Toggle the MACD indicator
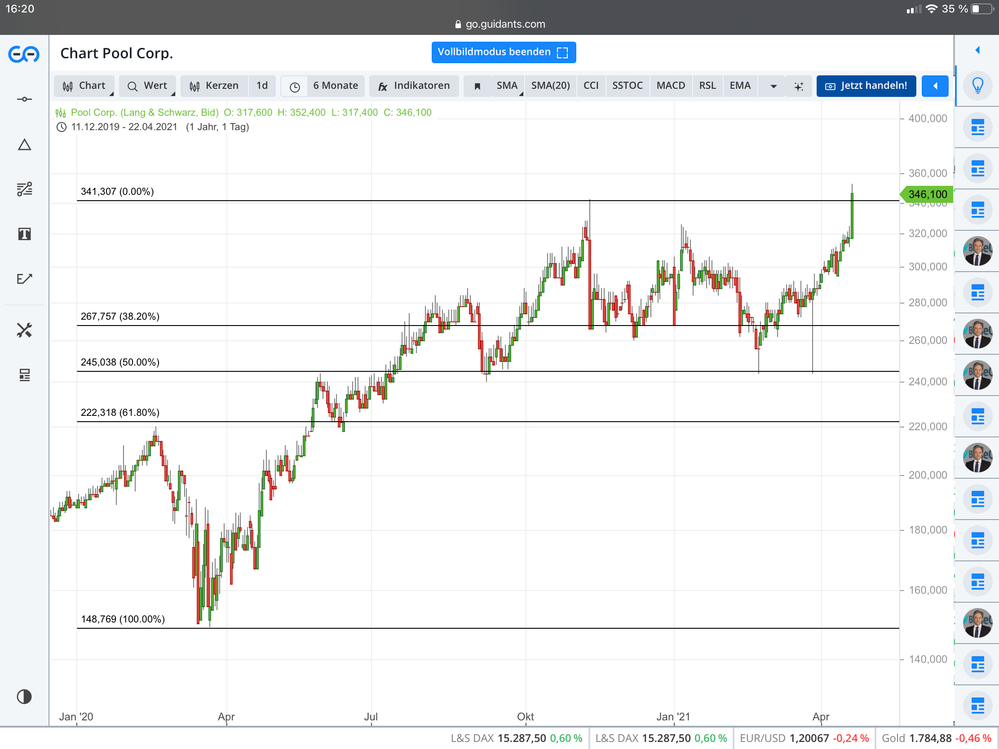Viewport: 999px width, 749px height. pos(670,86)
